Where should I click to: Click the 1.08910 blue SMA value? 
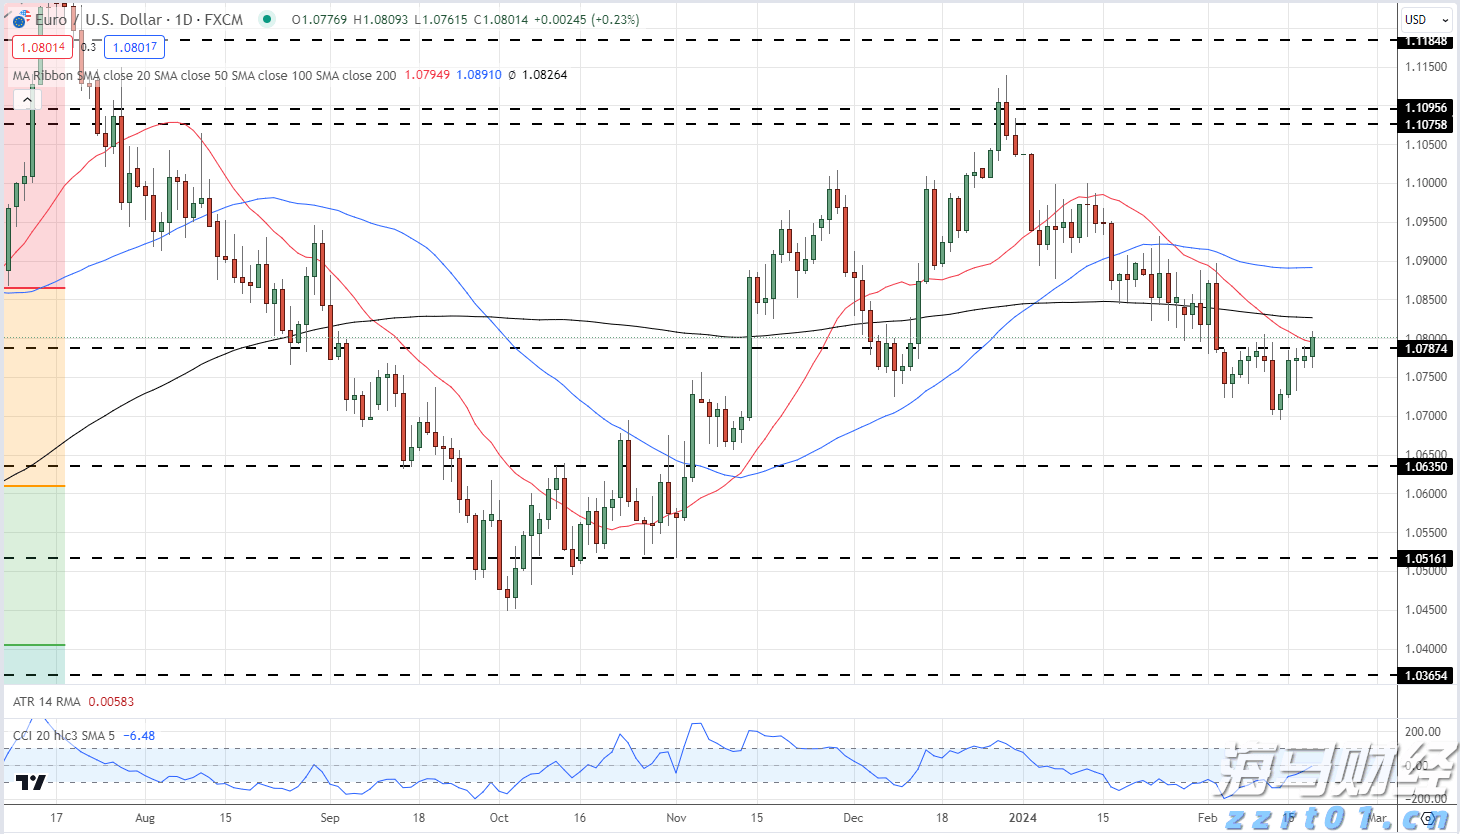479,75
